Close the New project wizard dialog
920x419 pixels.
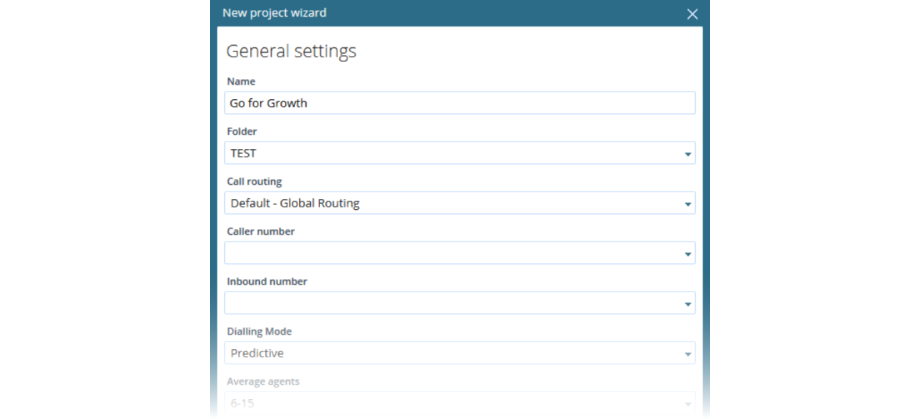[692, 14]
